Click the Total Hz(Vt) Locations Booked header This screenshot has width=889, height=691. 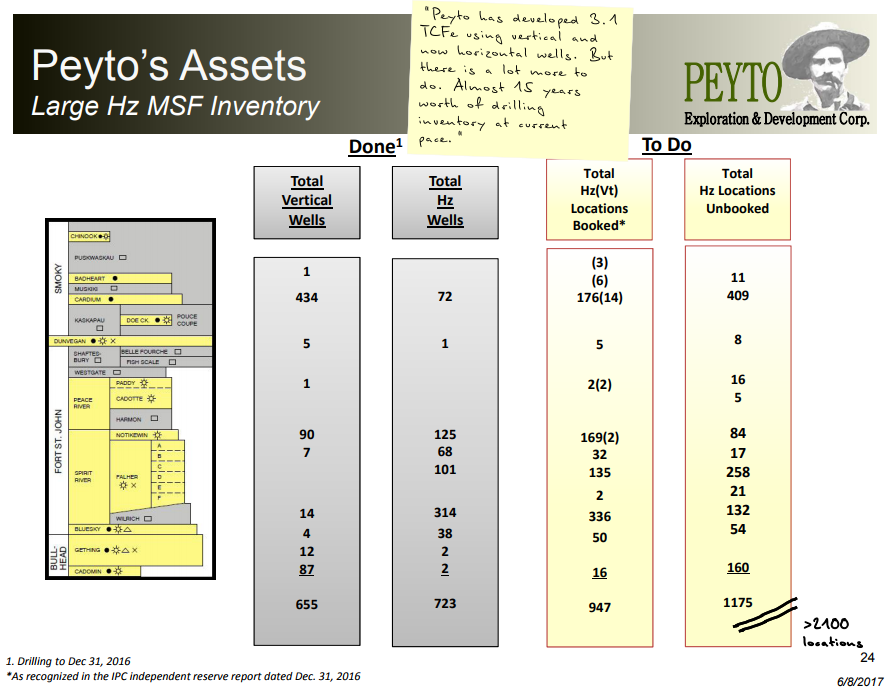click(x=599, y=200)
